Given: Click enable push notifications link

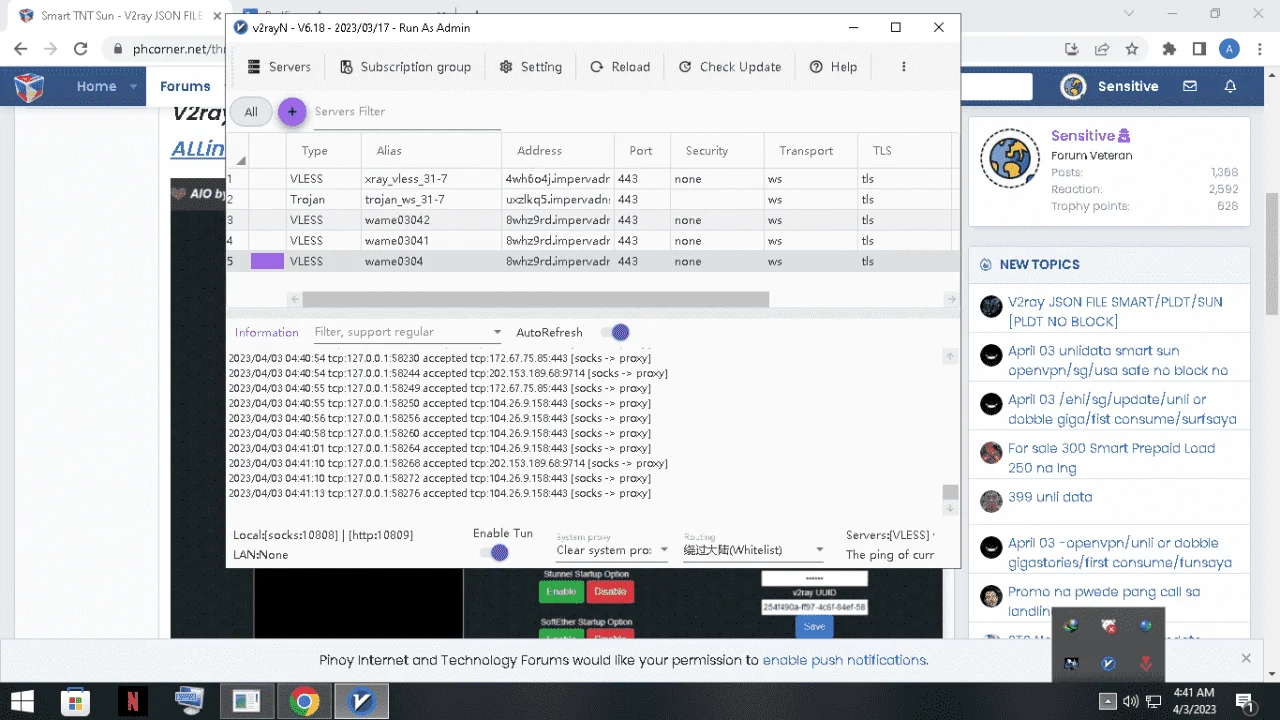Looking at the screenshot, I should [x=845, y=660].
